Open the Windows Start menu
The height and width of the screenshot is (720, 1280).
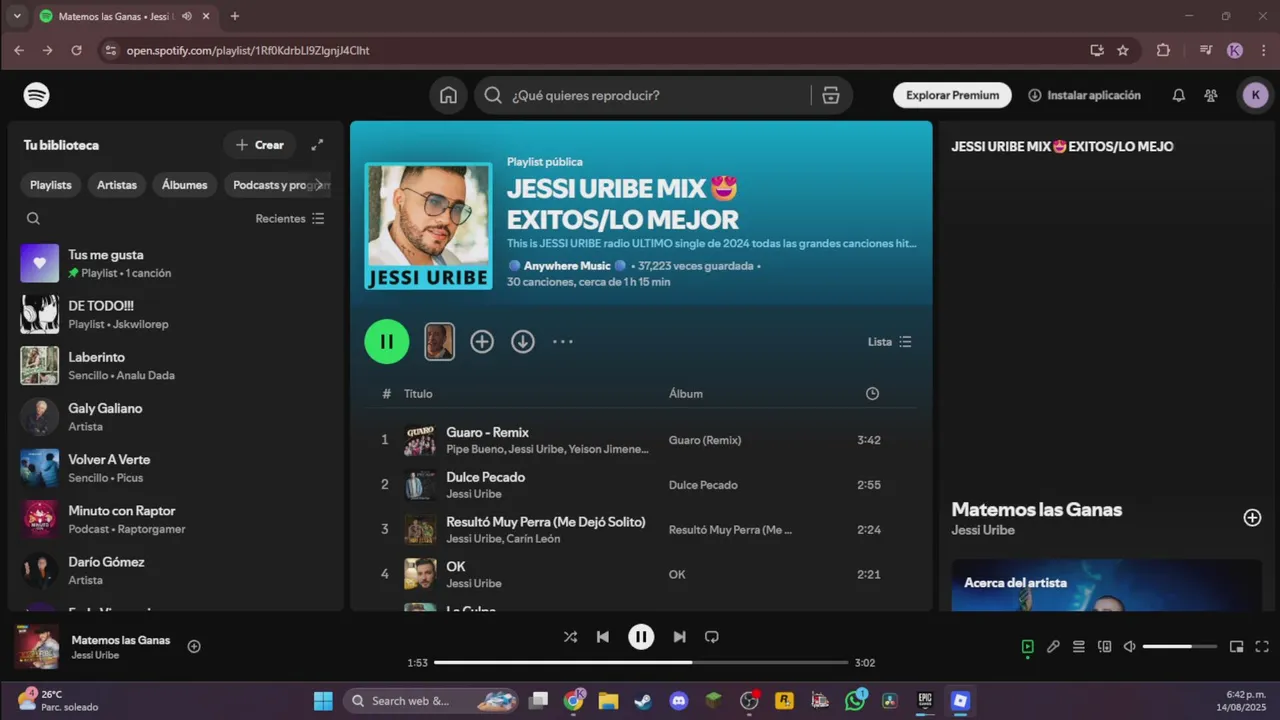coord(323,701)
